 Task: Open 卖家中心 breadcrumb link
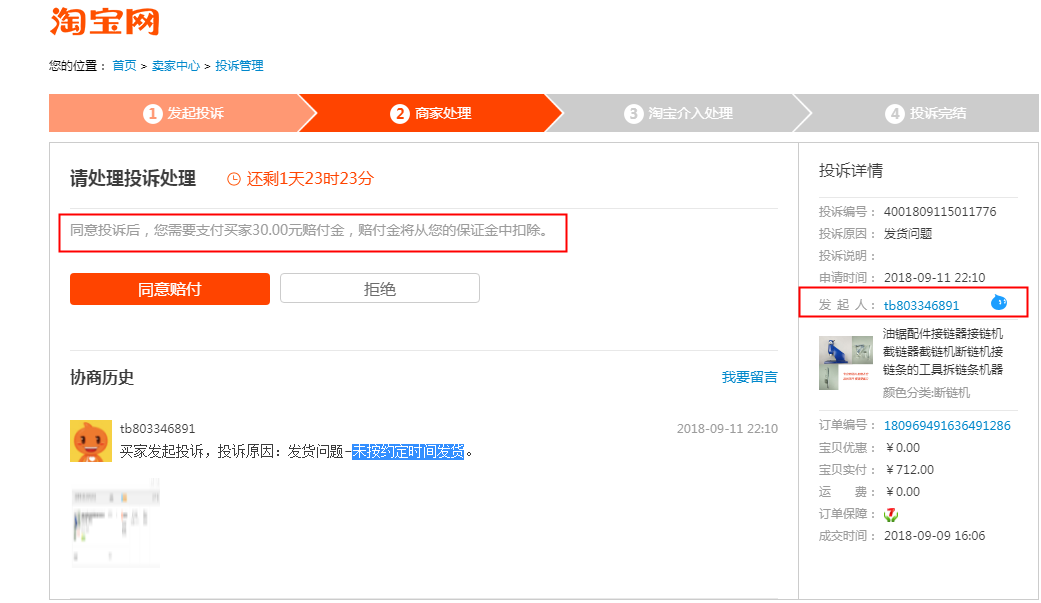(x=175, y=66)
